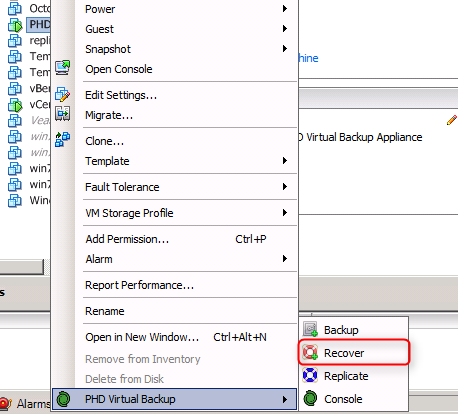Screen dimensions: 458x415
Task: Choose Clone... from context menu
Action: pos(174,141)
